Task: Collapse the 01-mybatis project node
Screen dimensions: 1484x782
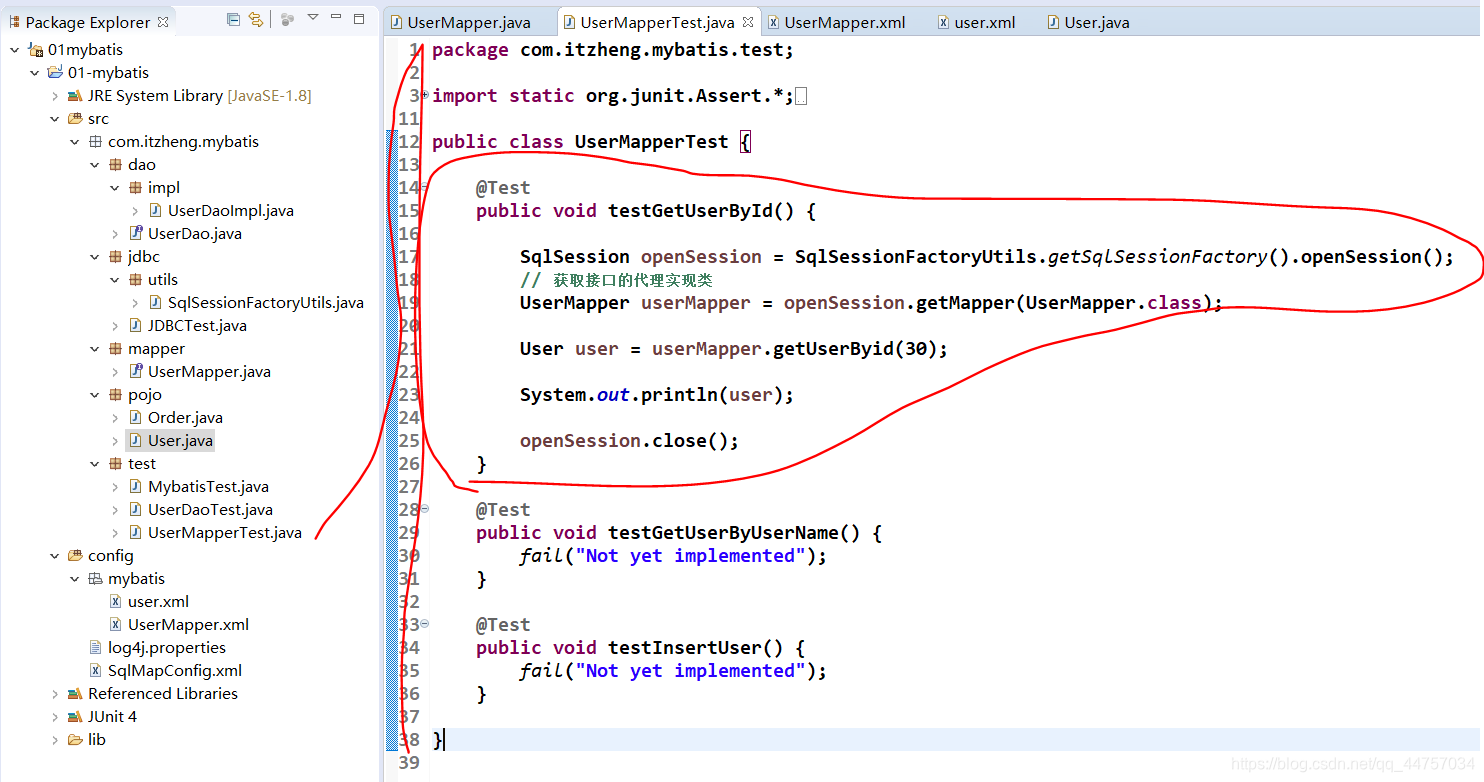Action: pos(34,73)
